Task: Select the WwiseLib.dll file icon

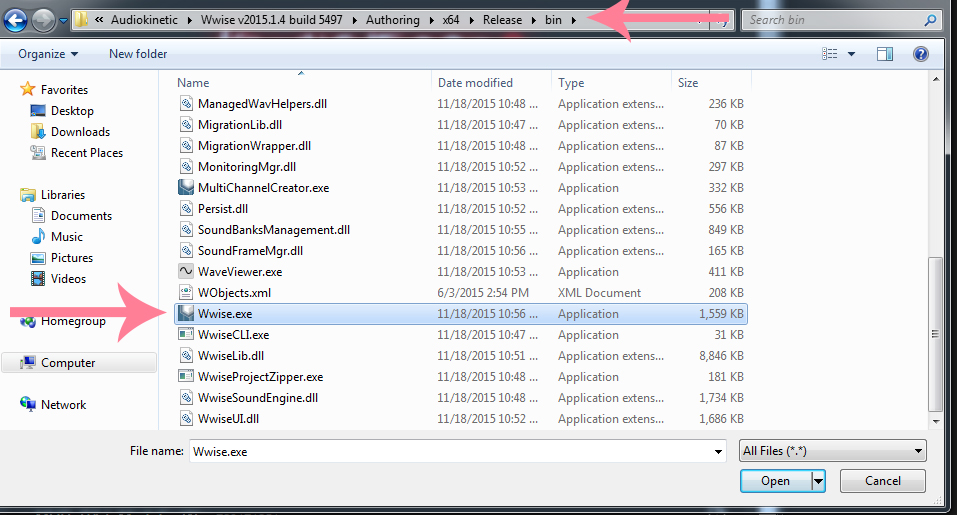Action: click(x=186, y=355)
